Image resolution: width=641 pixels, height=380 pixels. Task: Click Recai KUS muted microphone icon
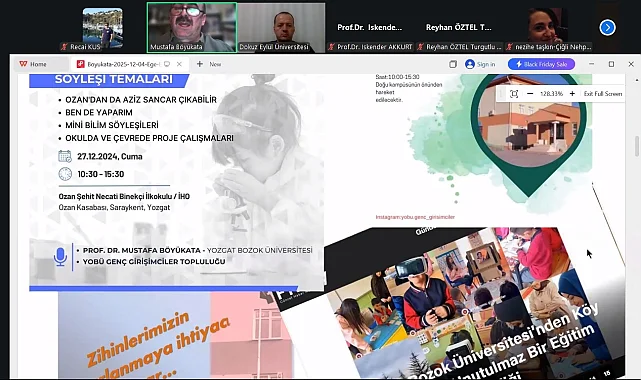click(x=64, y=47)
